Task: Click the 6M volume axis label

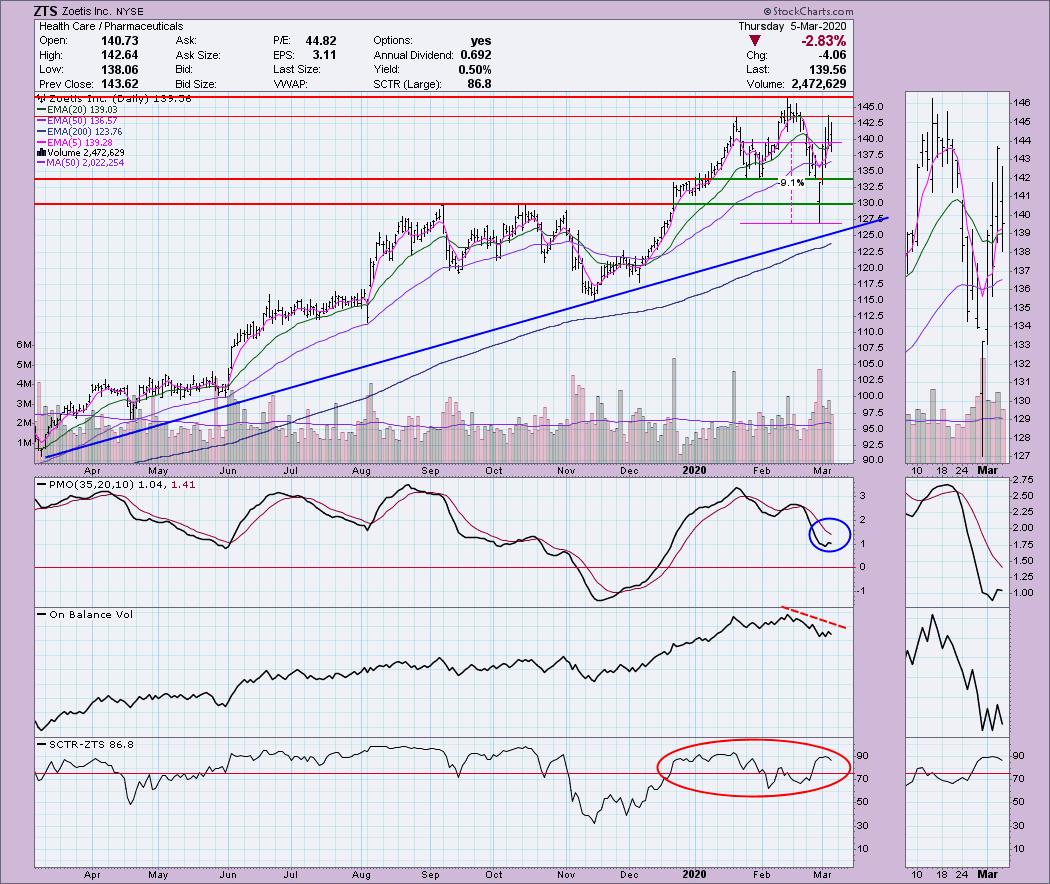Action: click(x=24, y=345)
